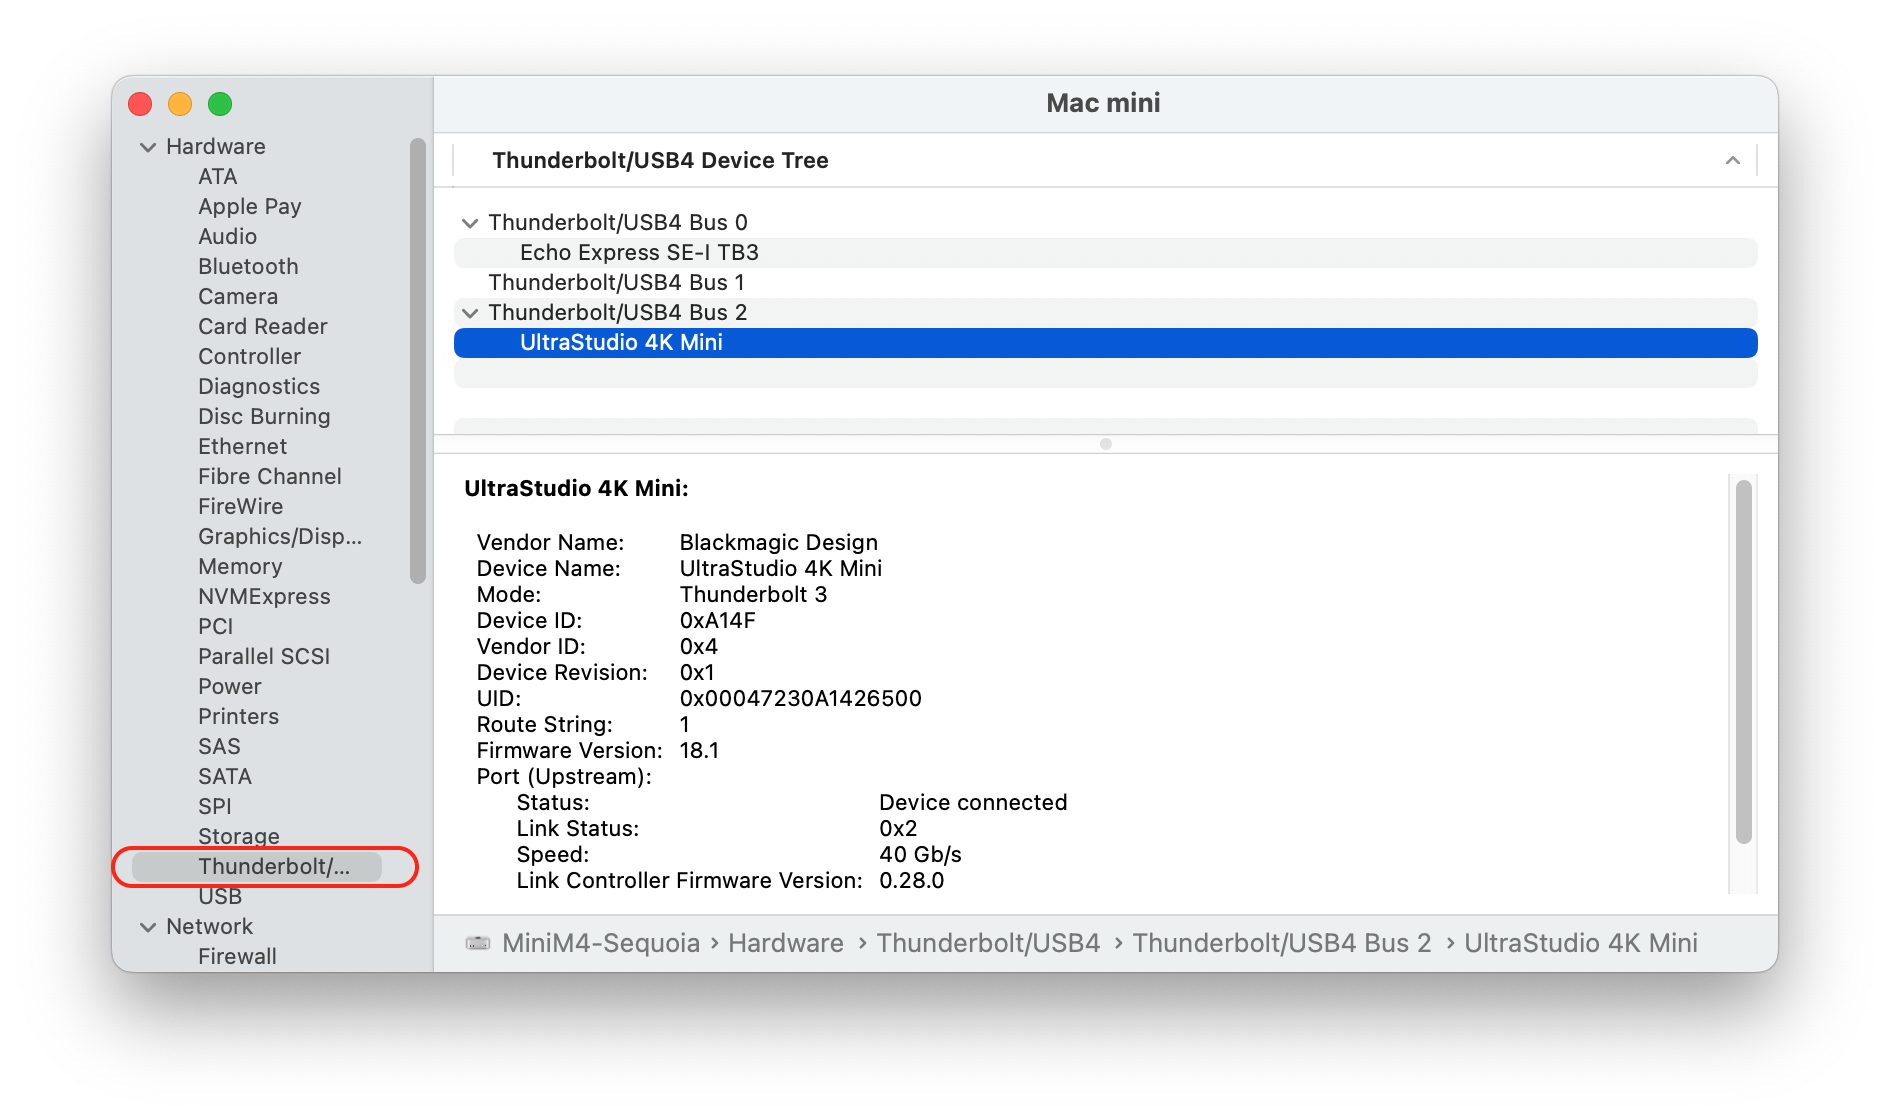Click the Hardware section label

coord(215,147)
